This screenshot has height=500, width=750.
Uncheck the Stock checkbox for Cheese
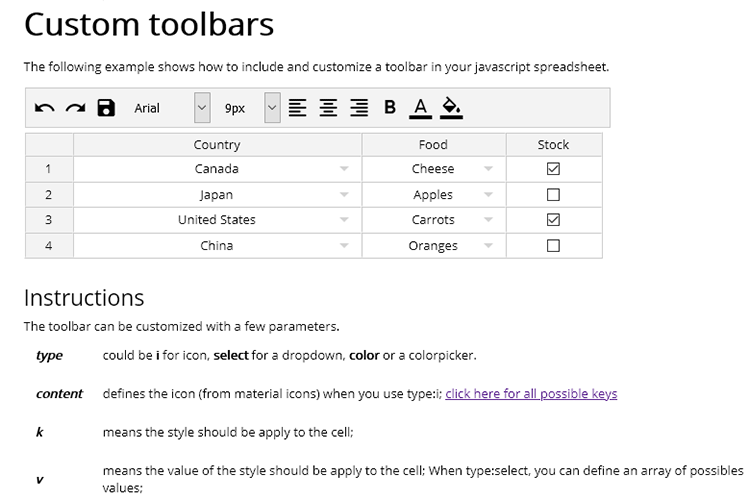[x=553, y=169]
